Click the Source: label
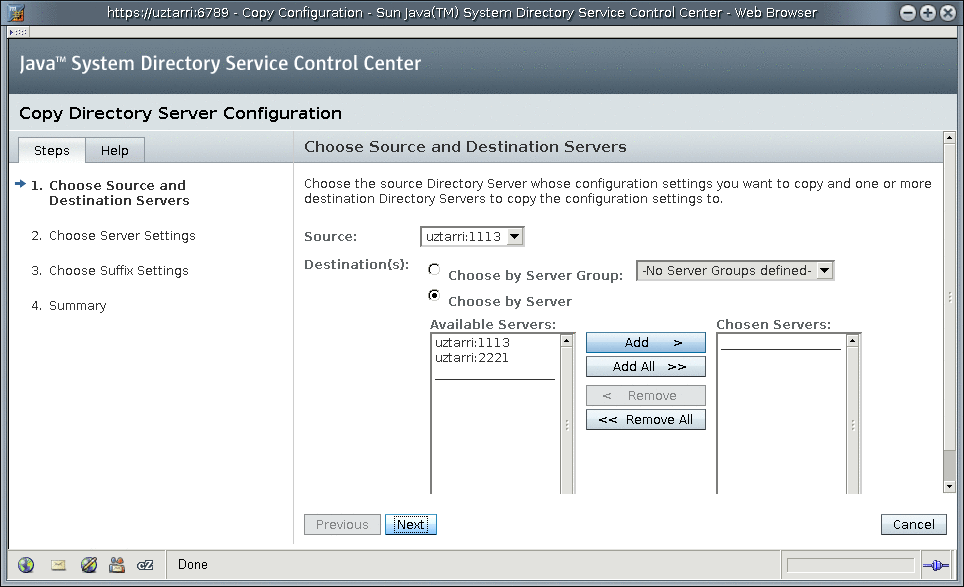 coord(330,237)
